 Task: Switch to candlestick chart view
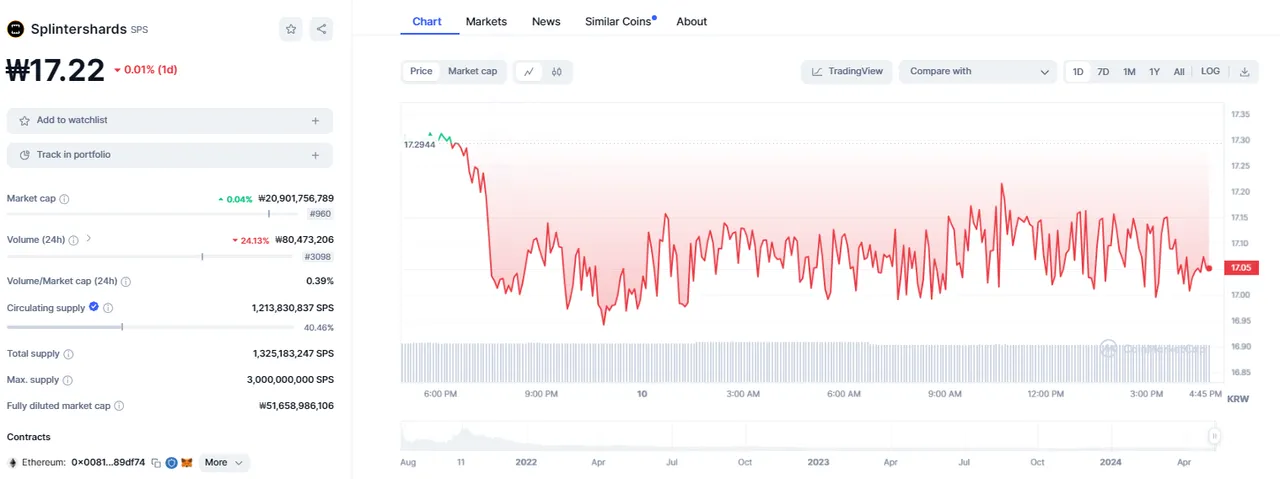tap(556, 71)
